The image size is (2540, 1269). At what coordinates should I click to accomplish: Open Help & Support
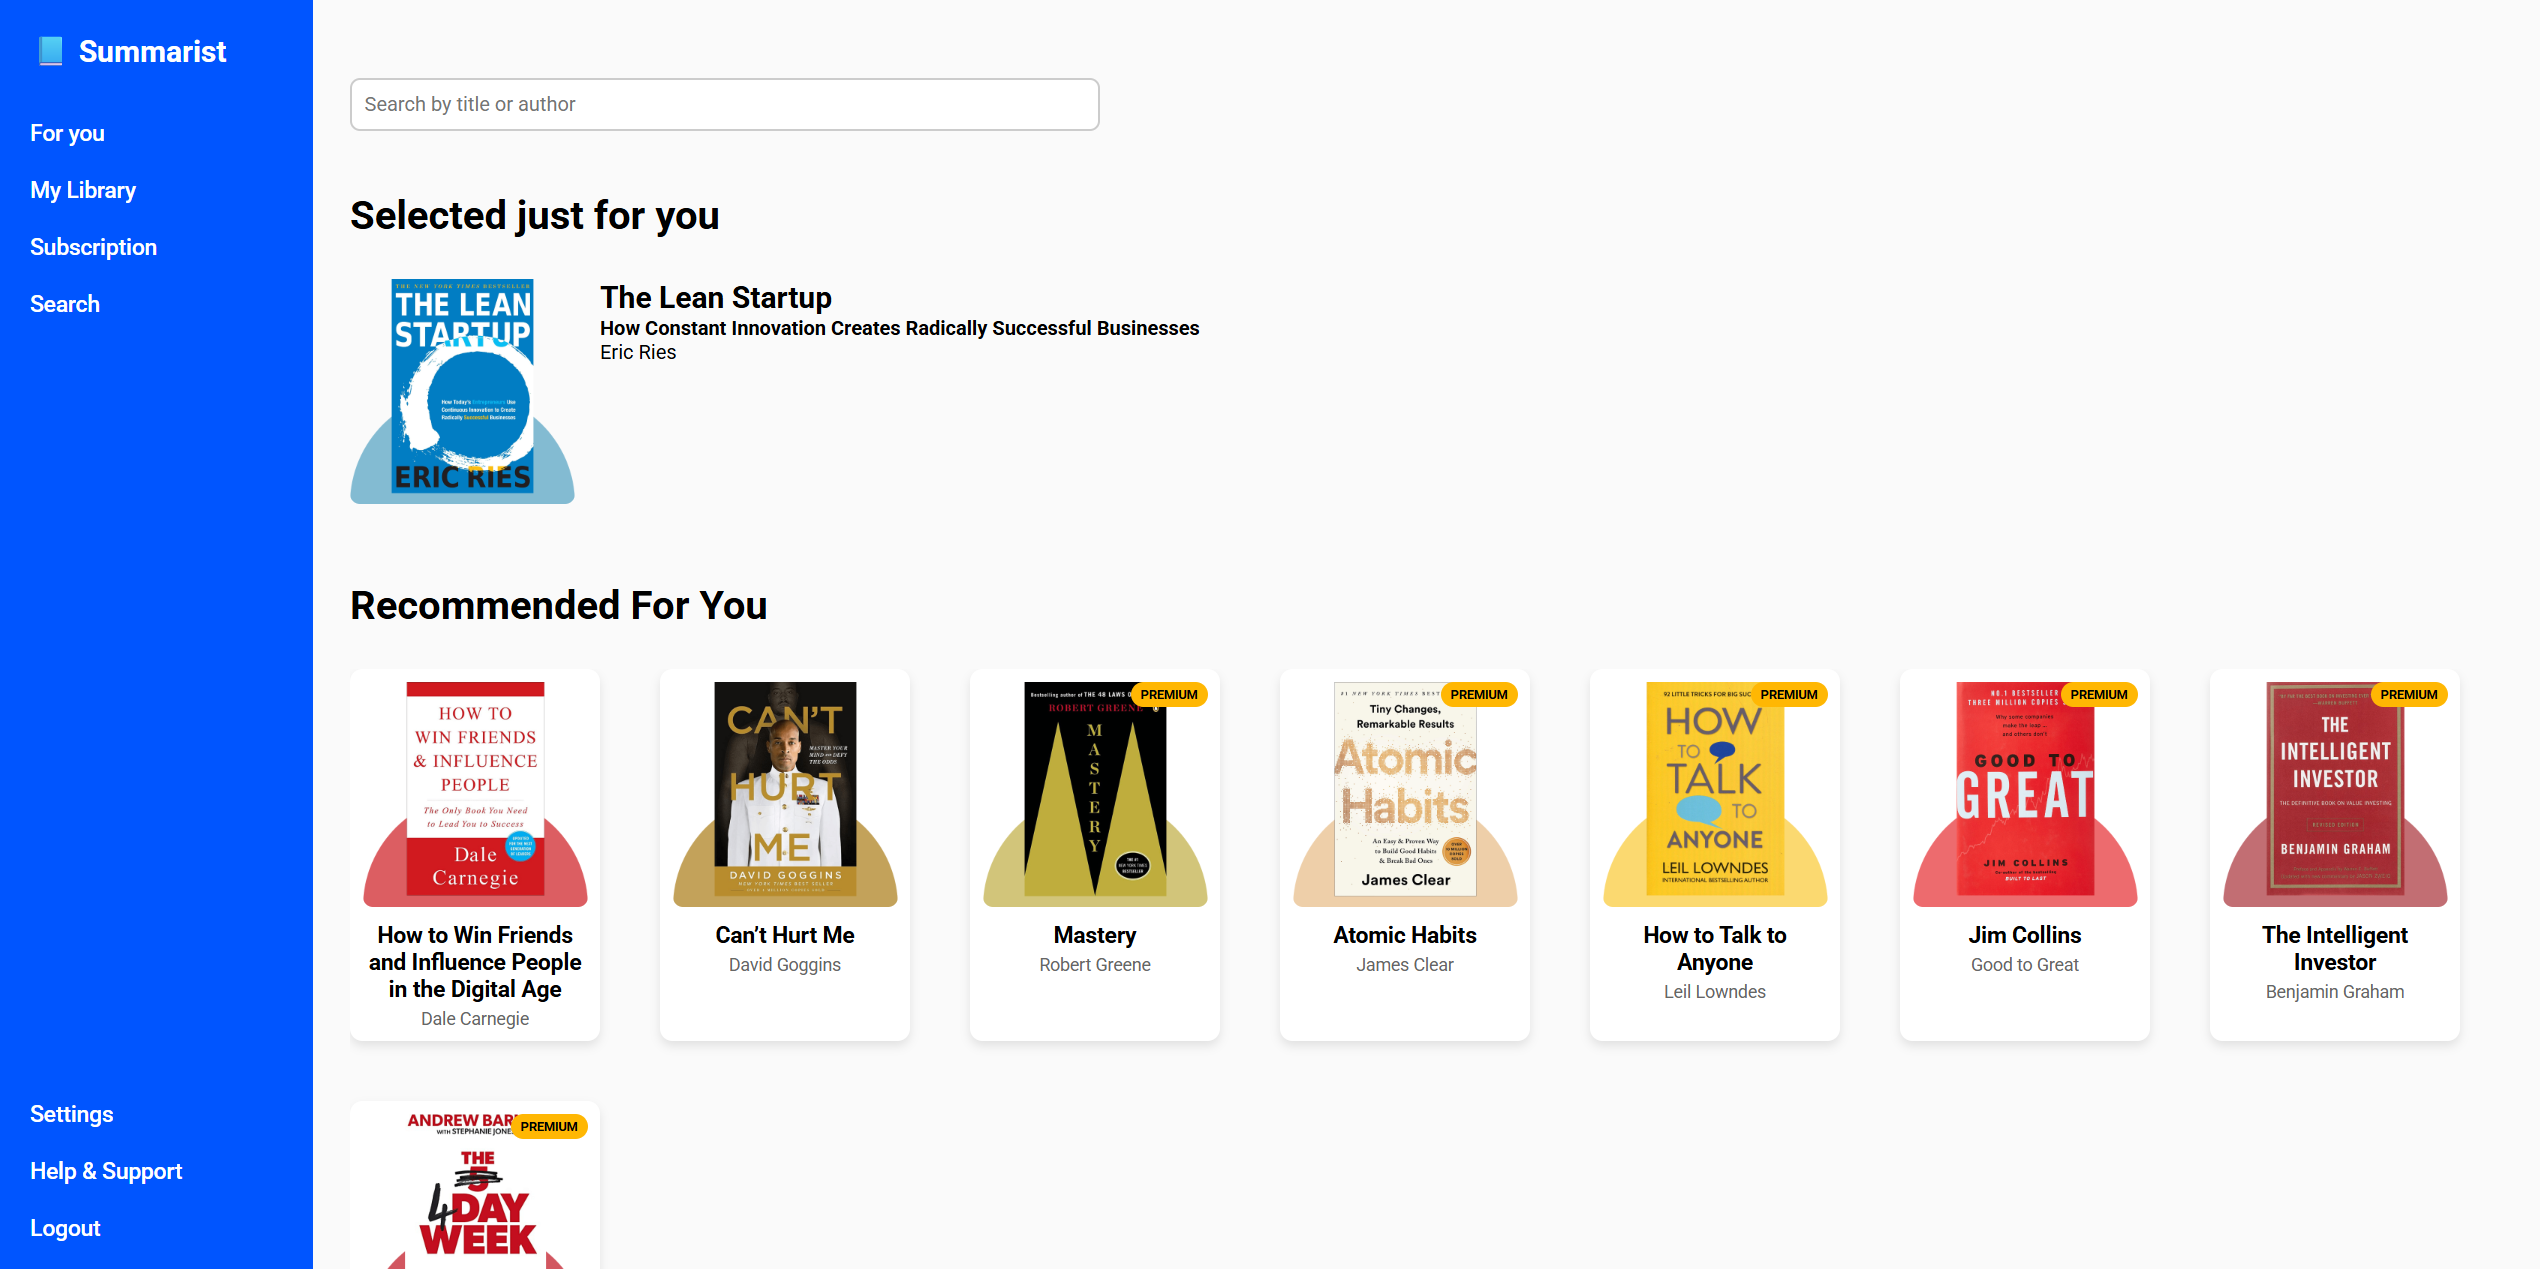pyautogui.click(x=106, y=1171)
